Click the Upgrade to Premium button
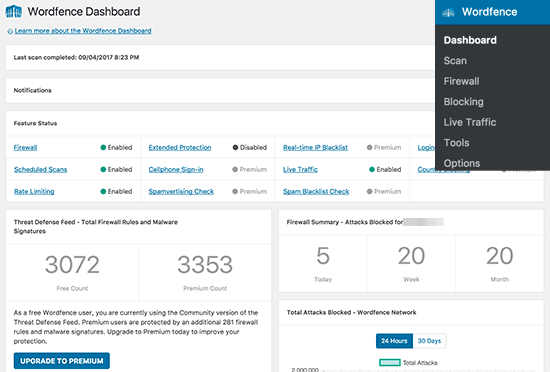550x372 pixels. (x=62, y=361)
